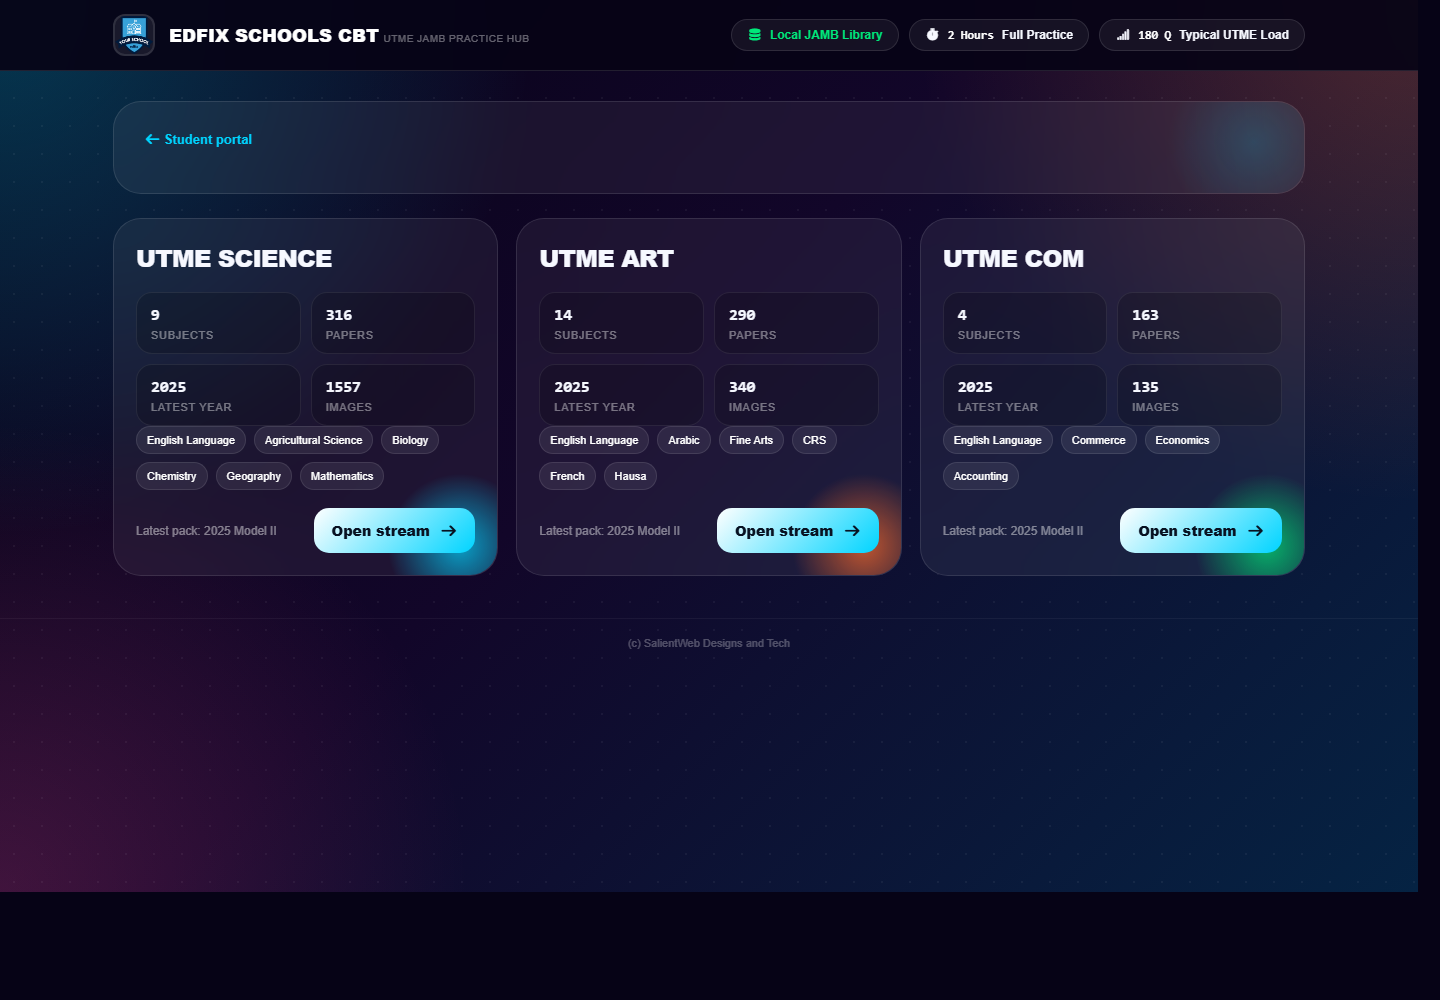Screen dimensions: 1440x1000
Task: Go back to Student portal
Action: tap(198, 139)
